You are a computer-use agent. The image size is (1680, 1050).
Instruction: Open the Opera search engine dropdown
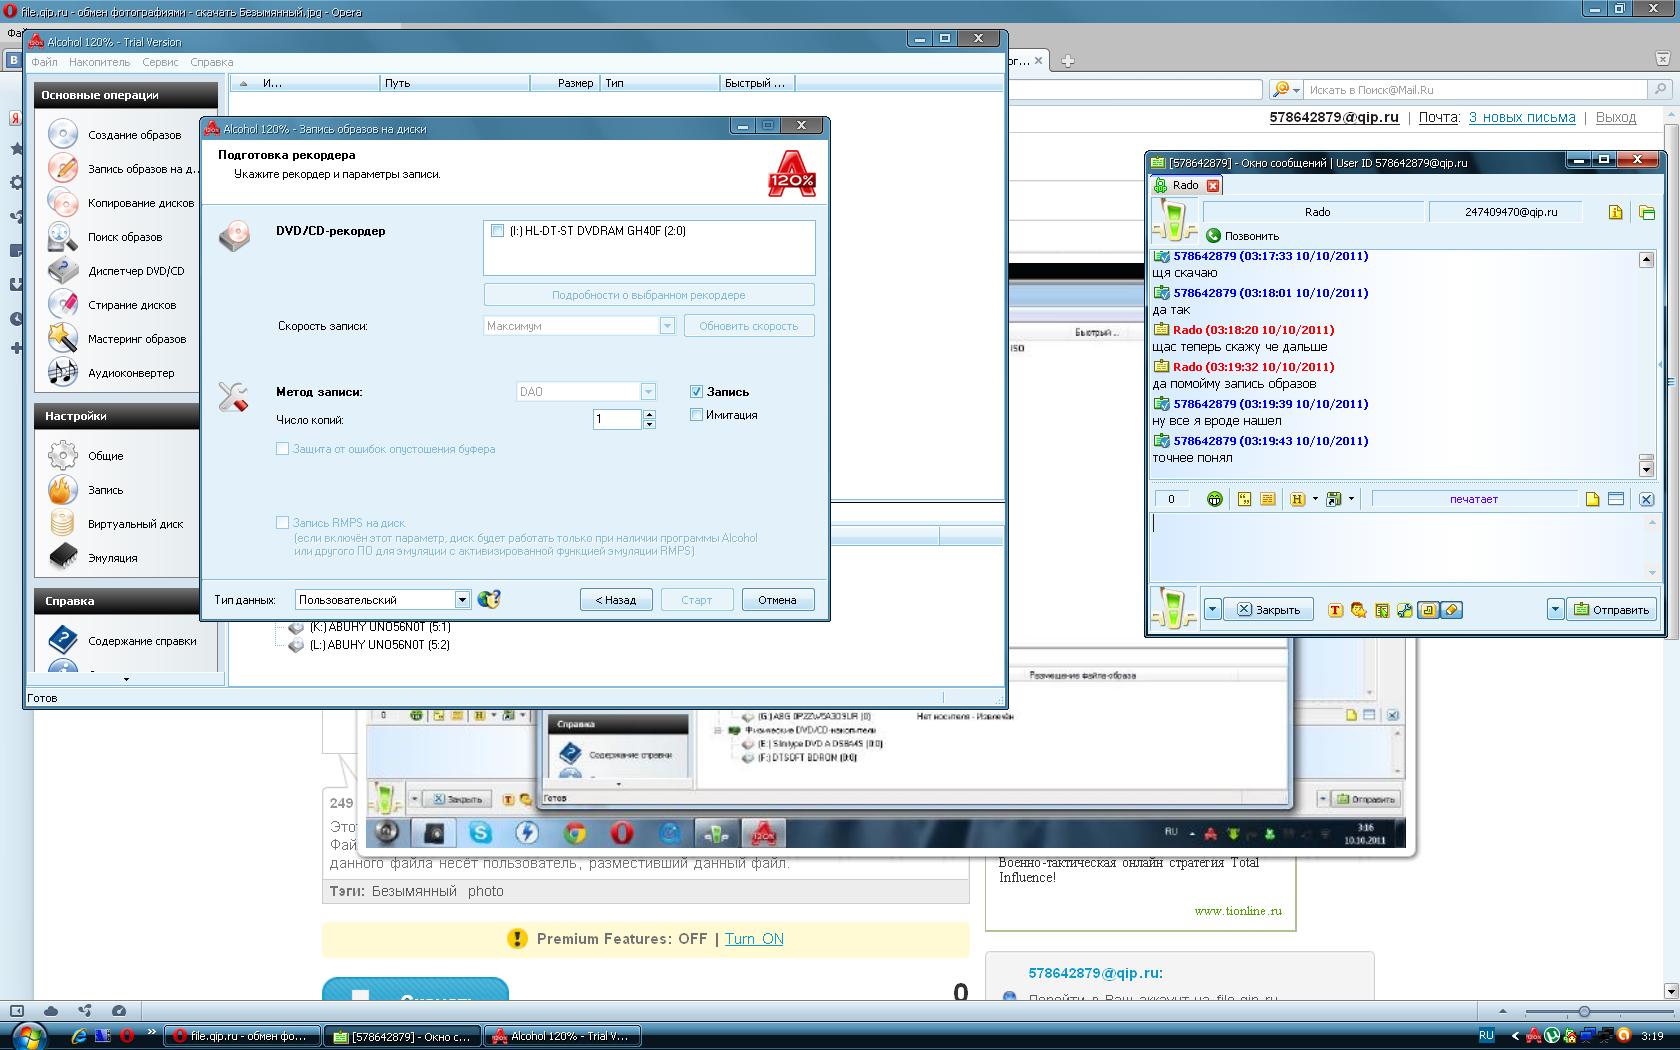point(1286,90)
